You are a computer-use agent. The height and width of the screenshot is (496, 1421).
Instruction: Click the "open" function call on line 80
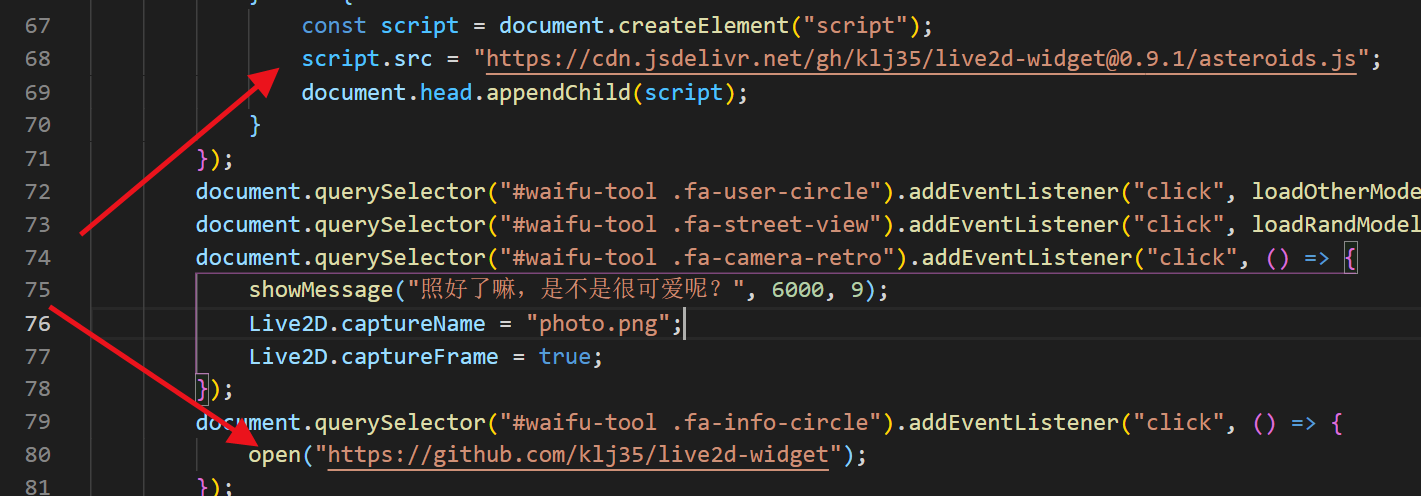point(275,455)
